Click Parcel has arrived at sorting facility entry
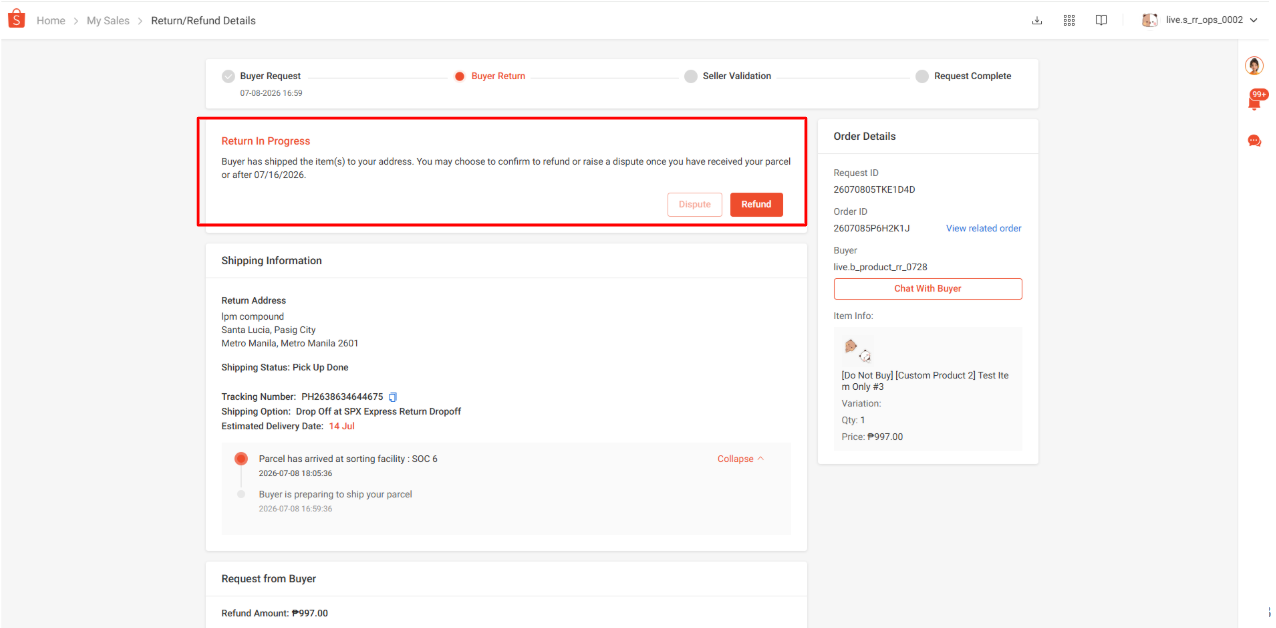1276x628 pixels. (348, 459)
